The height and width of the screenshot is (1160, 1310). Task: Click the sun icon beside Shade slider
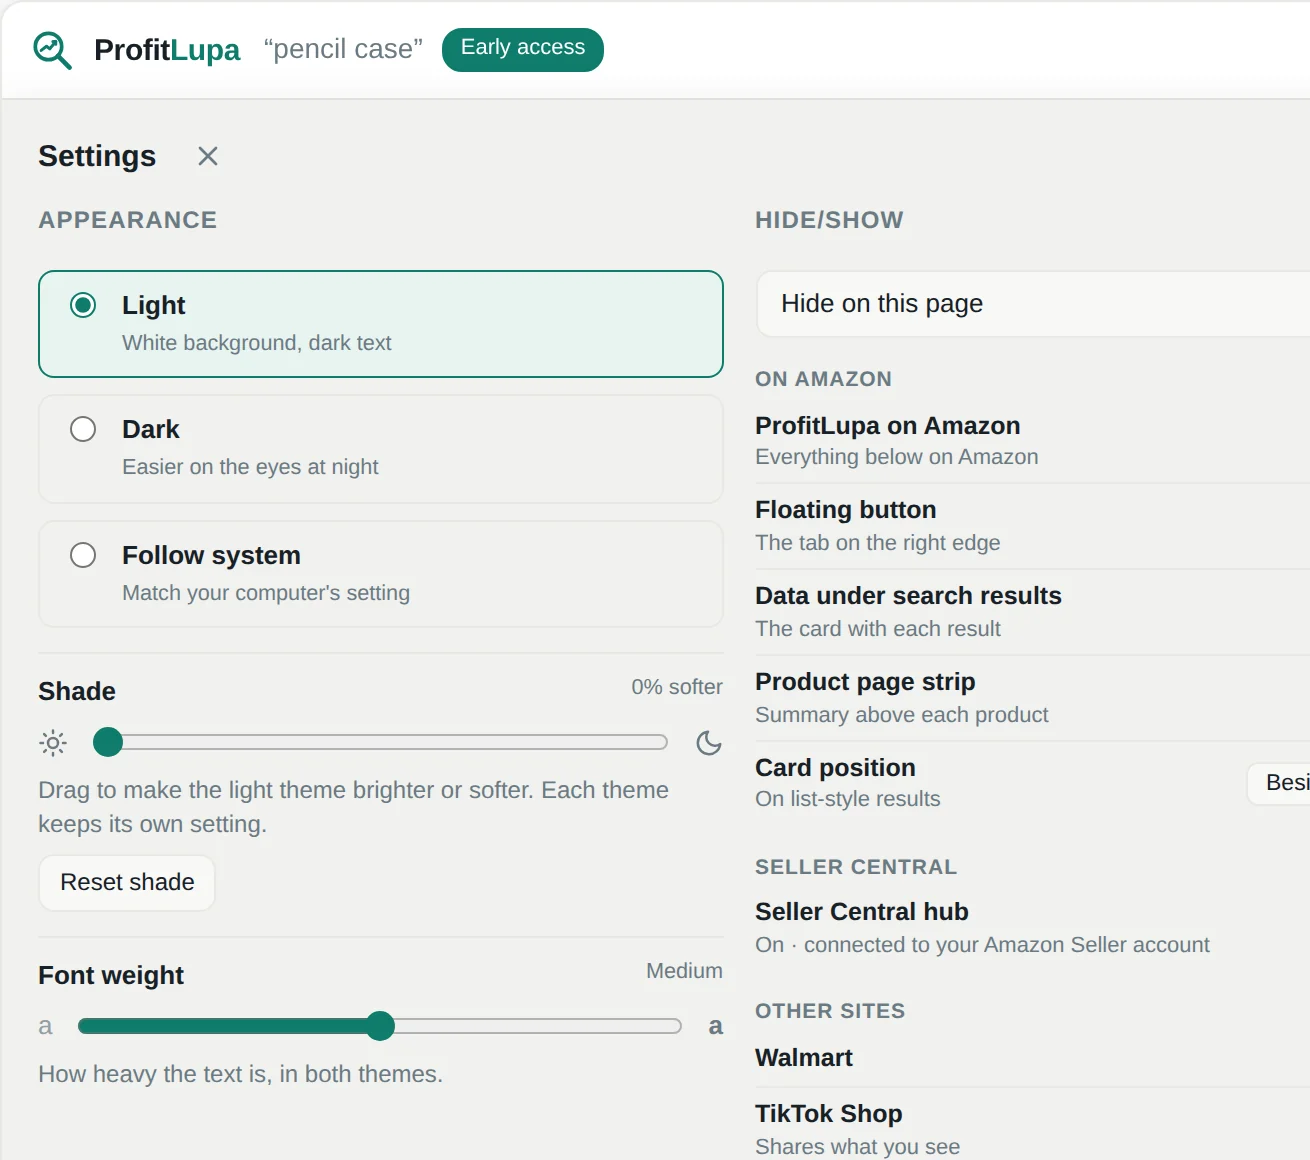pos(53,743)
